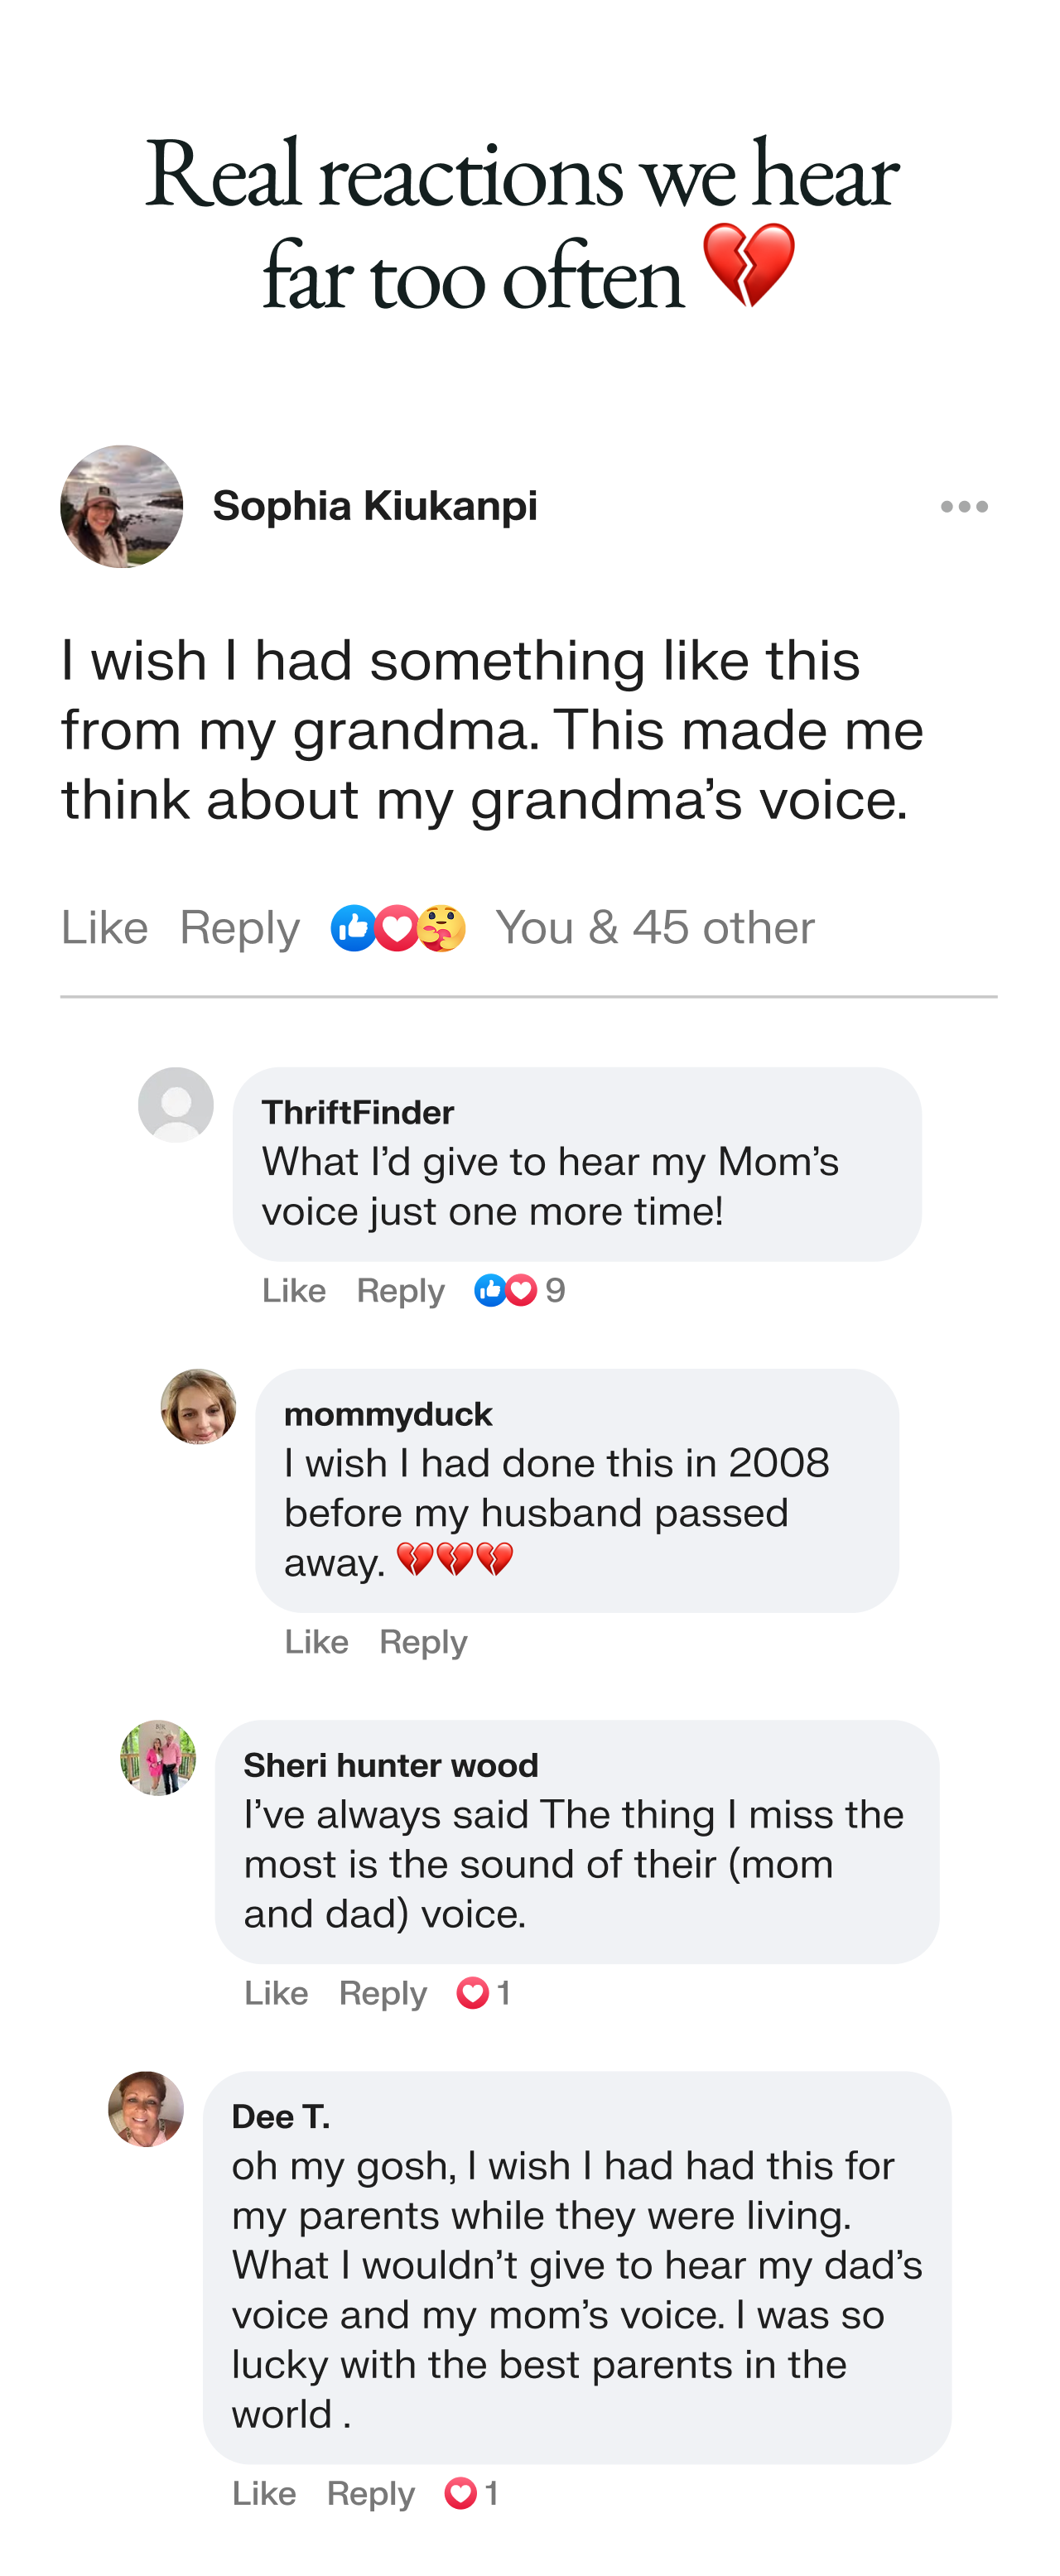The width and height of the screenshot is (1060, 2576).
Task: Like Sophia Kiukanpi's main post
Action: [x=104, y=928]
